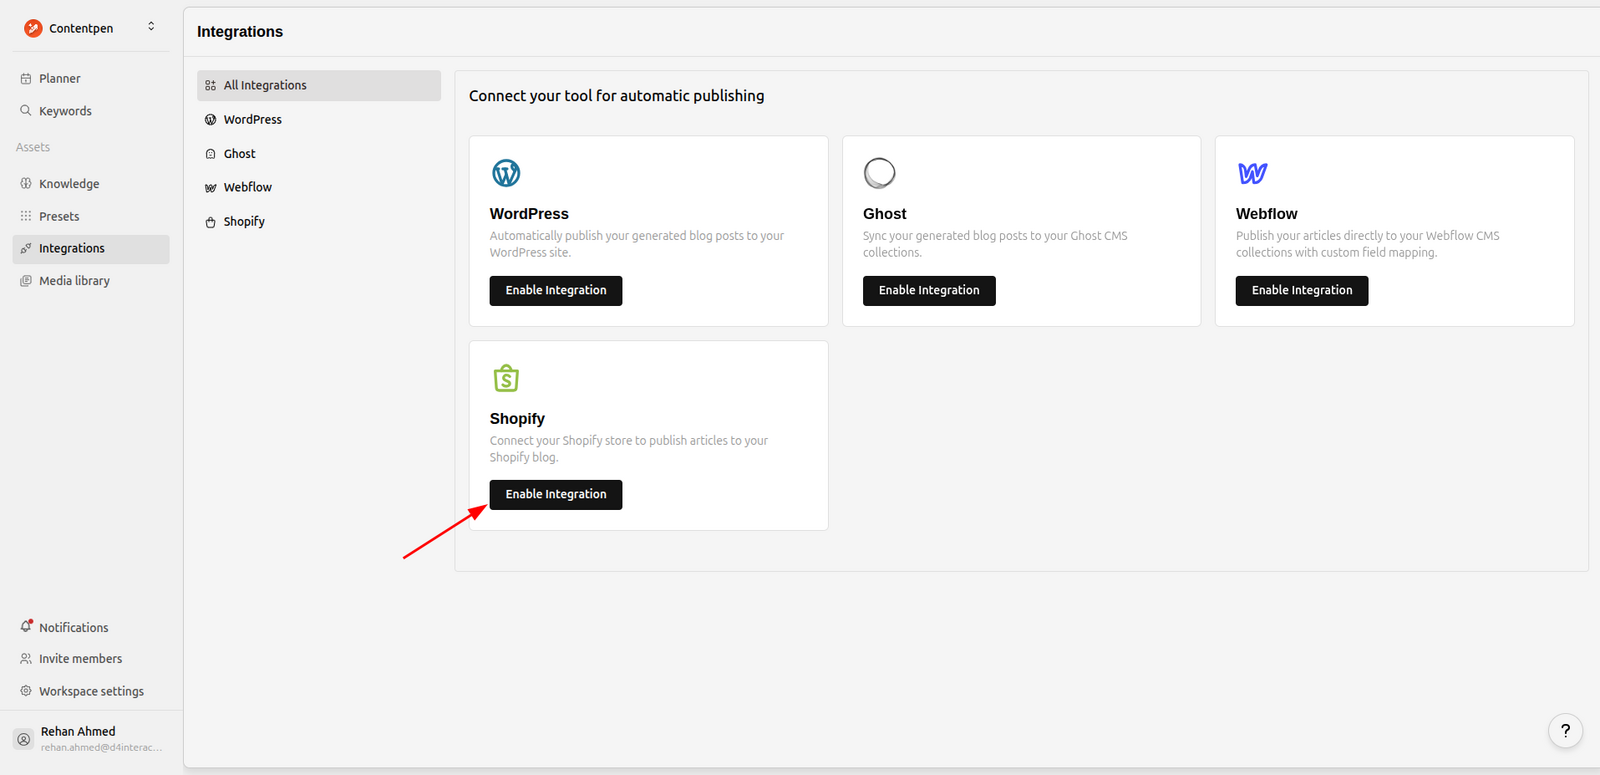Switch to the Ghost integrations tab
This screenshot has height=775, width=1600.
coord(239,154)
